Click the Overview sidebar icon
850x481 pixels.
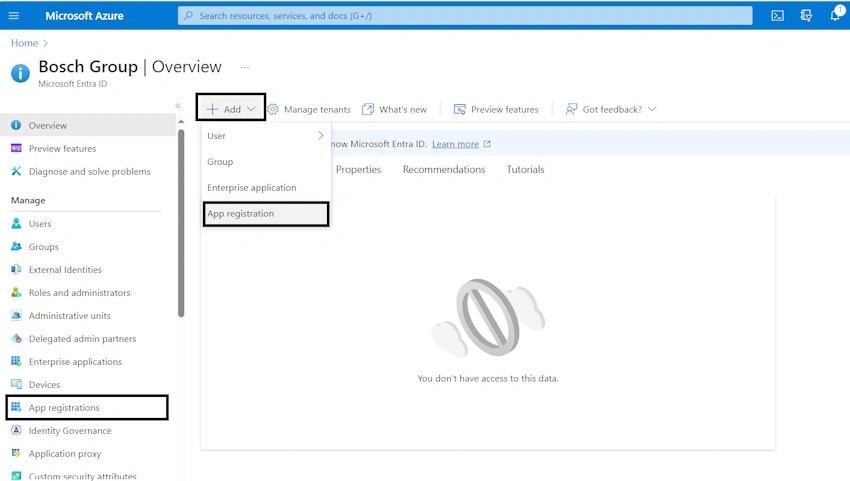[x=16, y=125]
